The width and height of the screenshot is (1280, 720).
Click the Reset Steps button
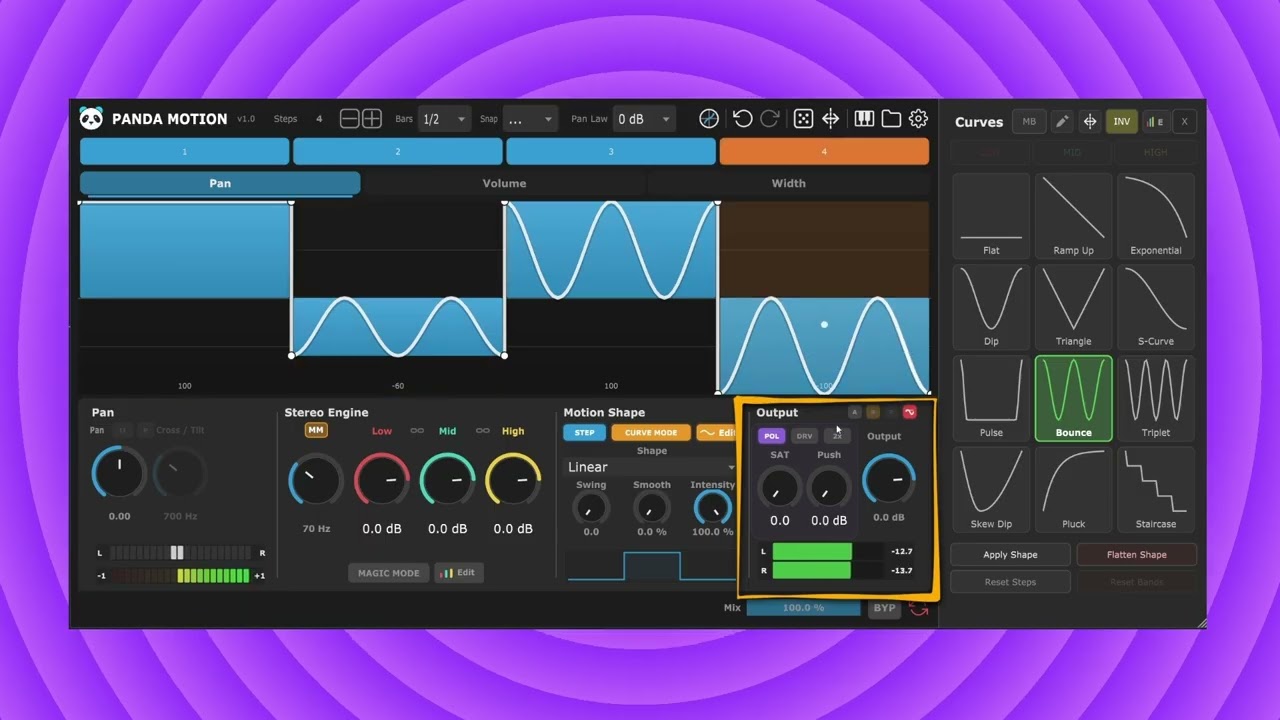1010,582
